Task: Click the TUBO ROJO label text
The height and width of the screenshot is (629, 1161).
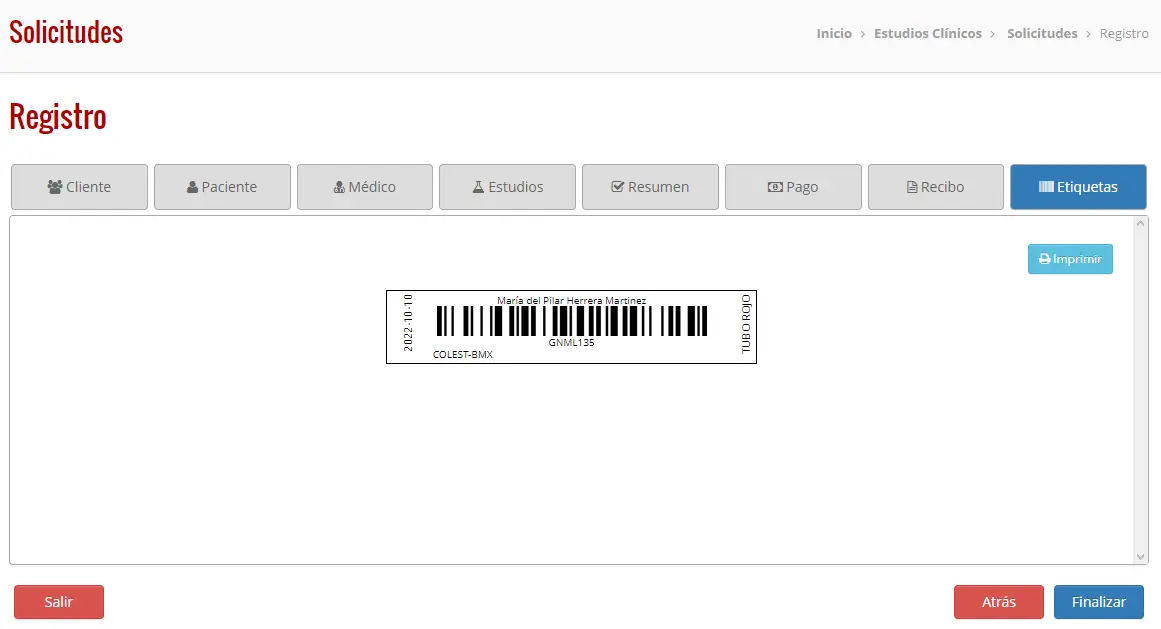Action: click(746, 324)
